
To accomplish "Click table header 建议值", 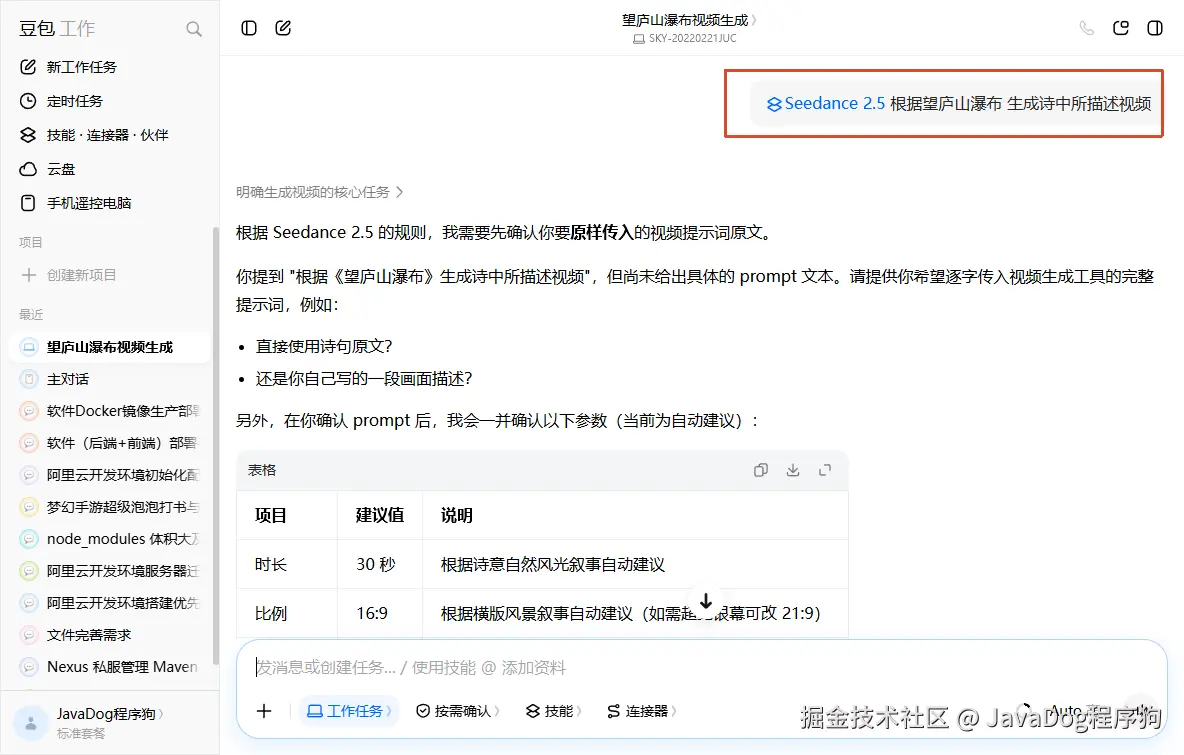I will click(x=380, y=516).
